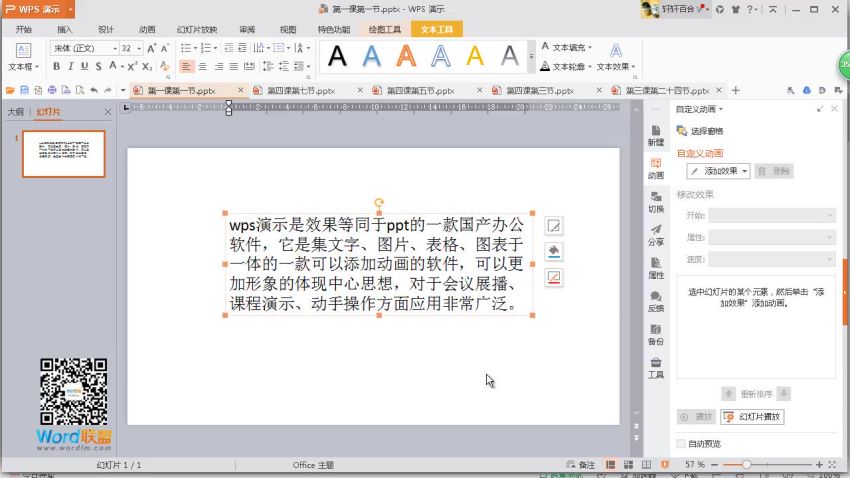
Task: Expand the WordArt styles gallery arrow
Action: pyautogui.click(x=531, y=56)
